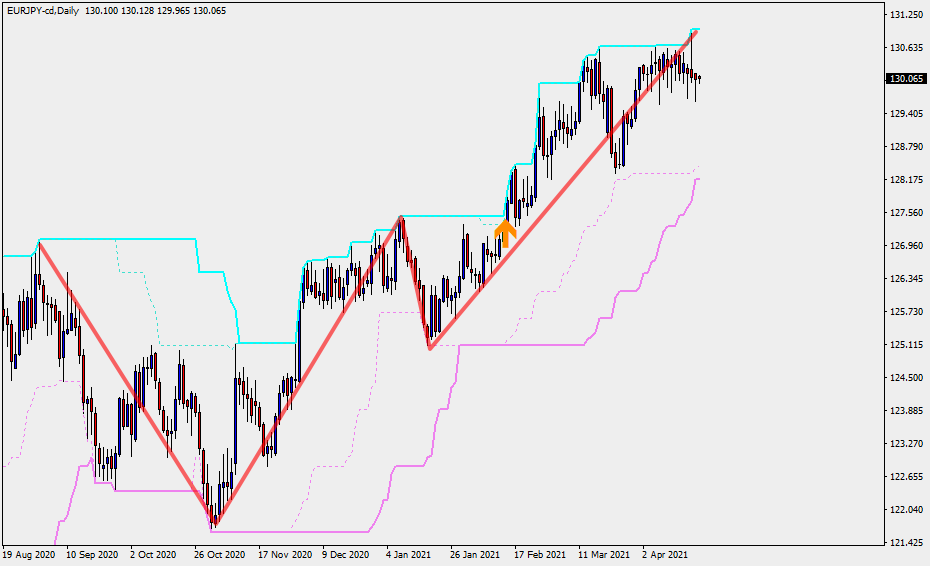This screenshot has height=566, width=930.
Task: Click the 127.560 price scale label
Action: pyautogui.click(x=905, y=213)
